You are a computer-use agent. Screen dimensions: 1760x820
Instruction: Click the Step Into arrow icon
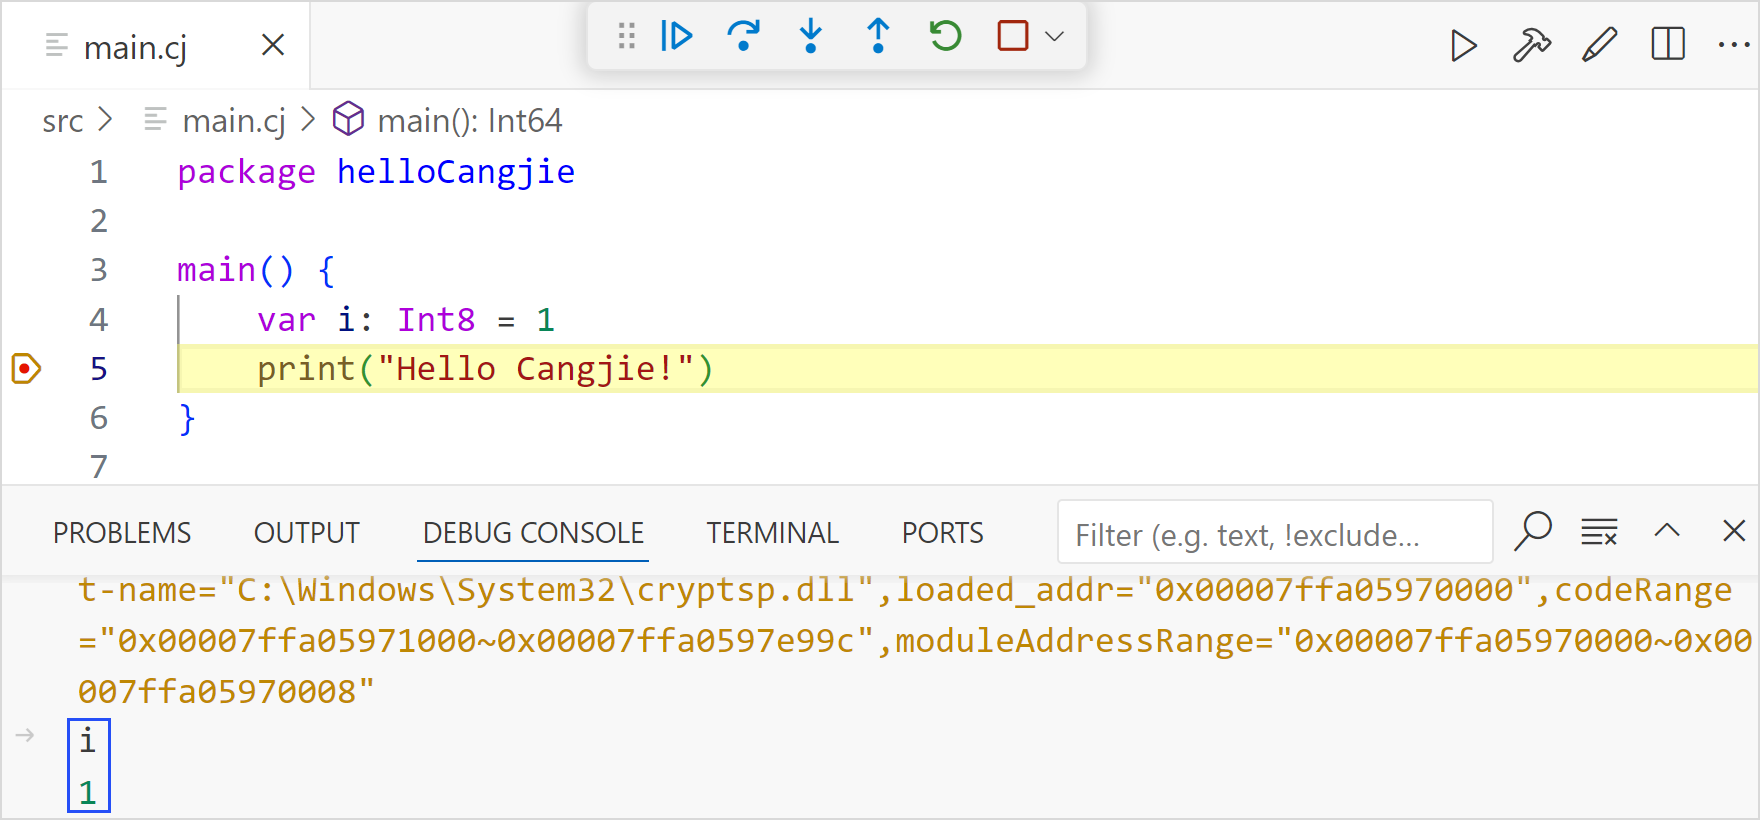coord(811,37)
